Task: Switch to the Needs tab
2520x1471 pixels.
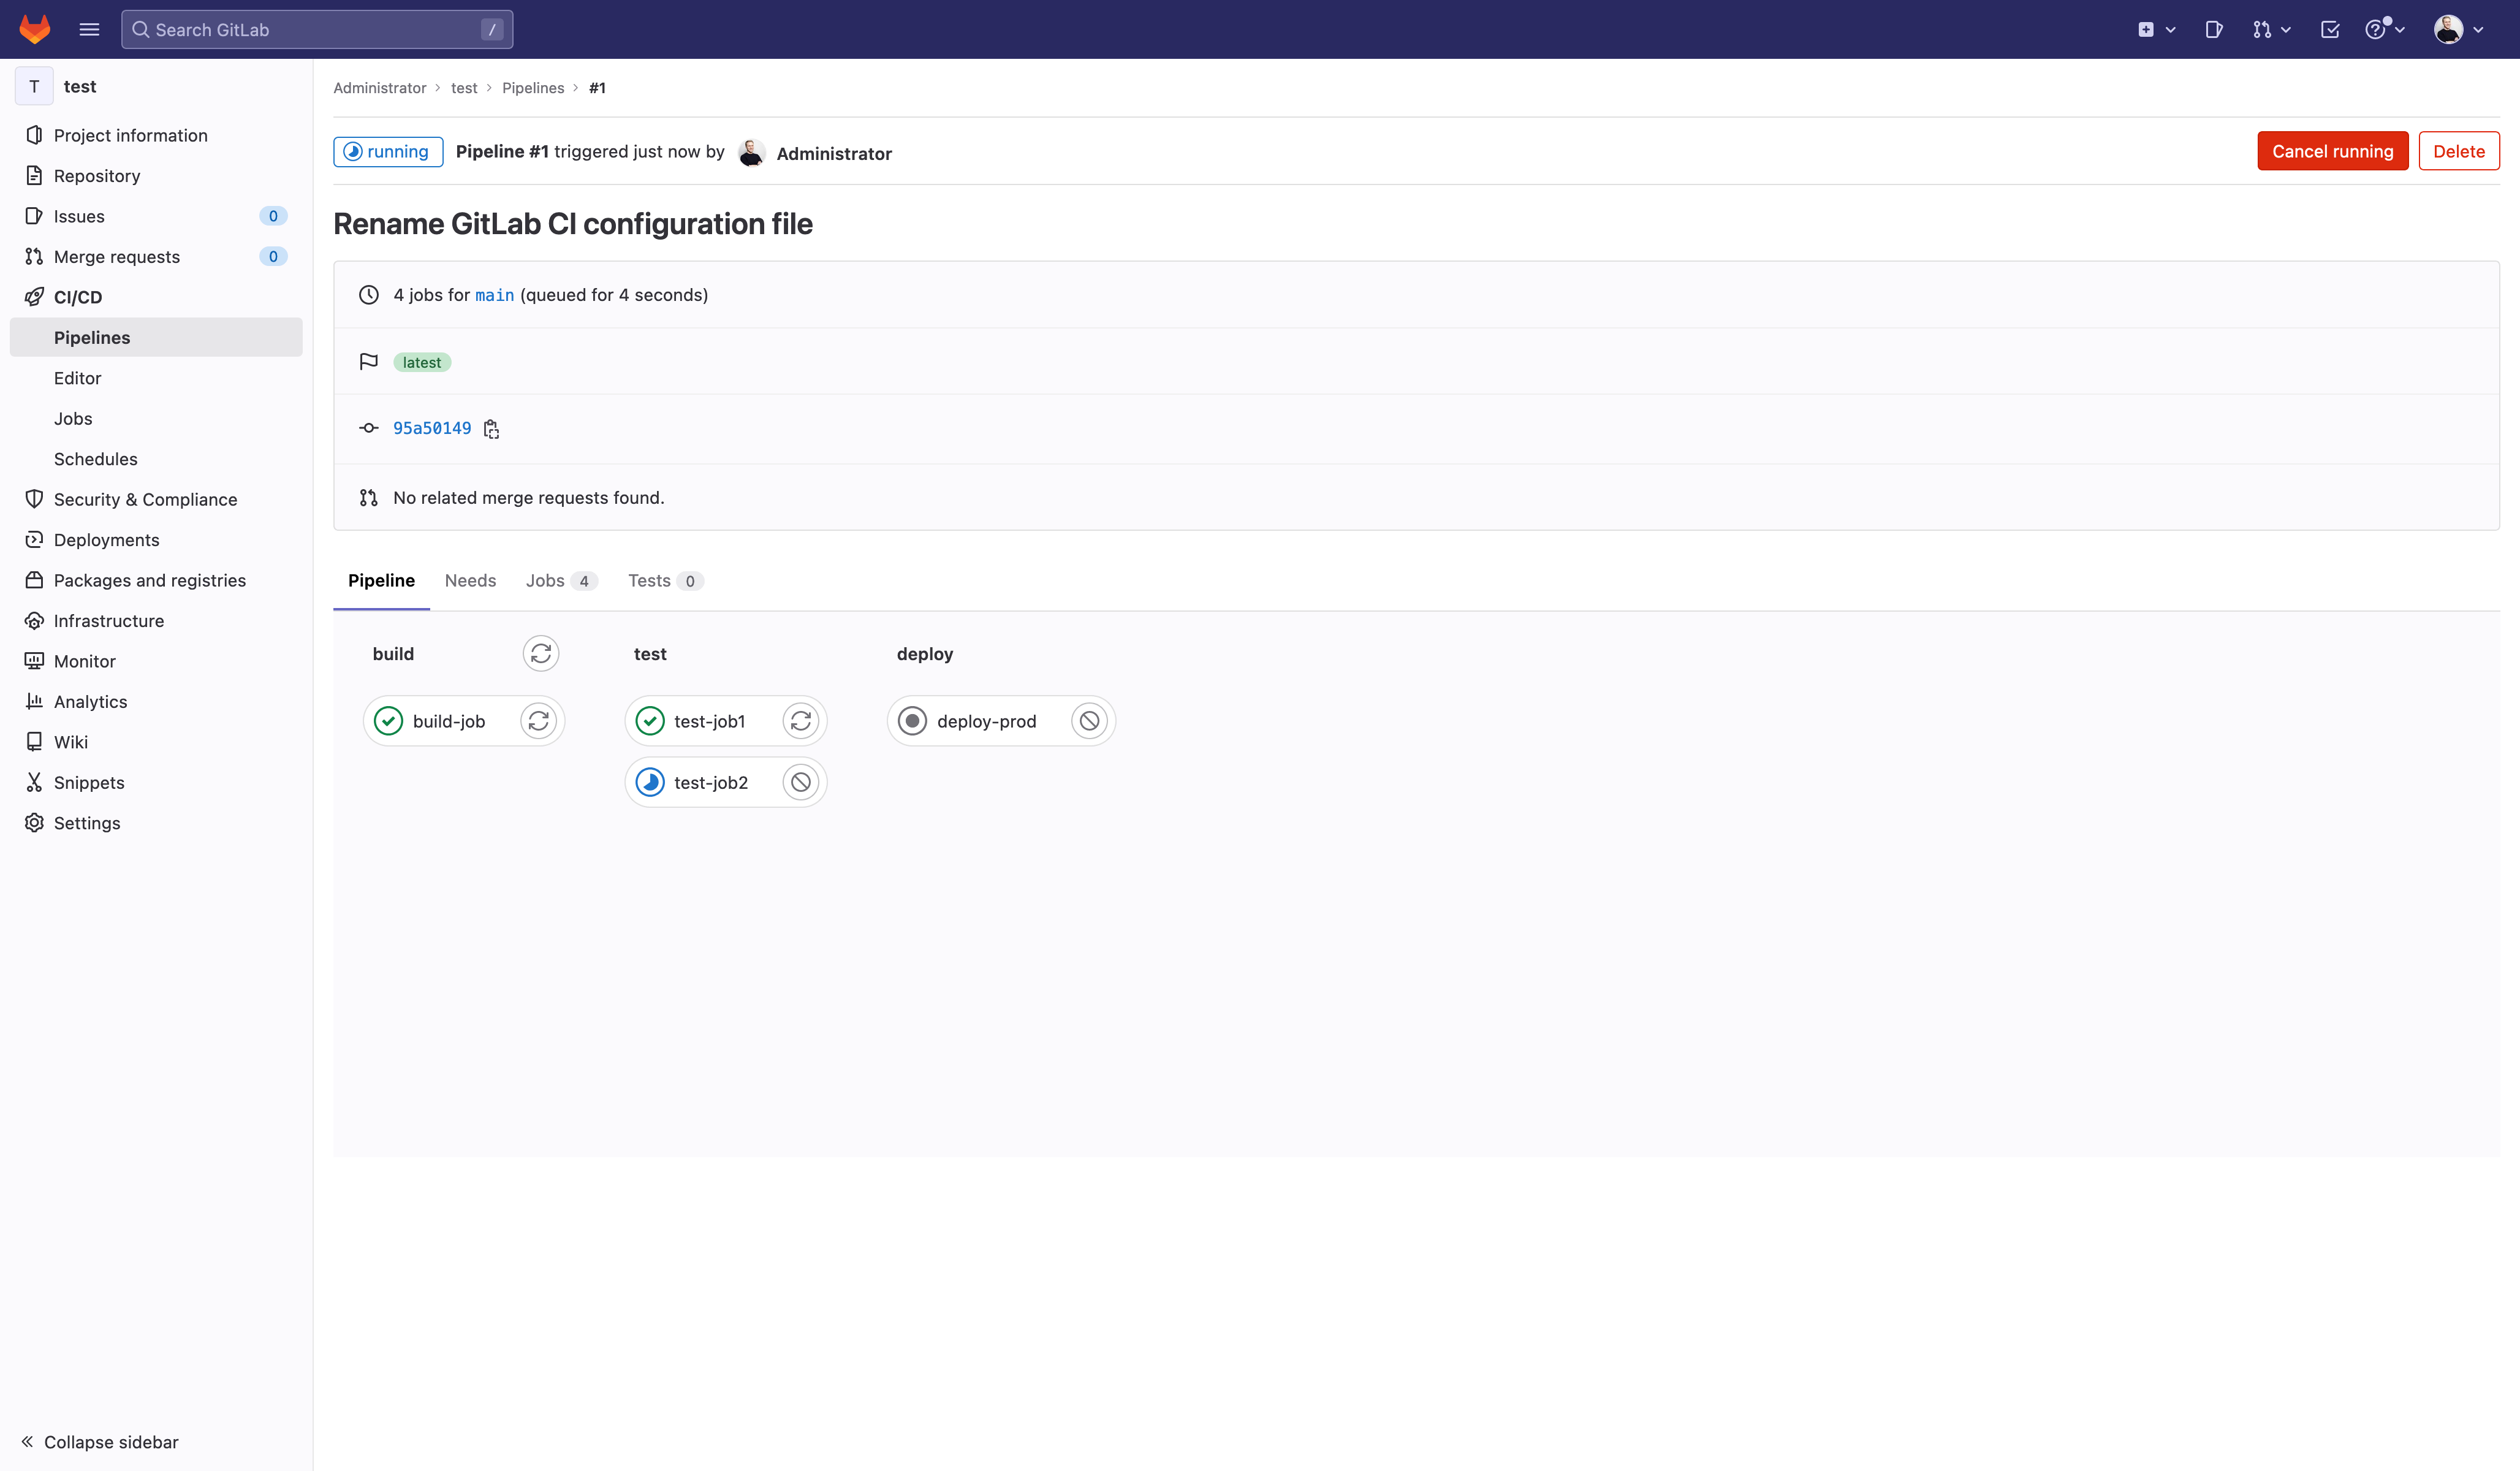Action: [x=470, y=580]
